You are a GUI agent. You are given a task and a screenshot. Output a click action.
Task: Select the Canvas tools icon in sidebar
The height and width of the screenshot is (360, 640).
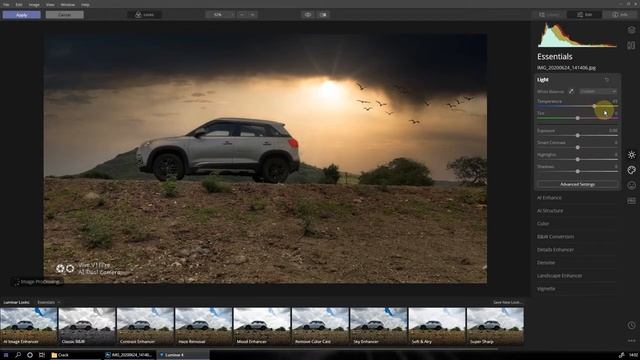(631, 45)
